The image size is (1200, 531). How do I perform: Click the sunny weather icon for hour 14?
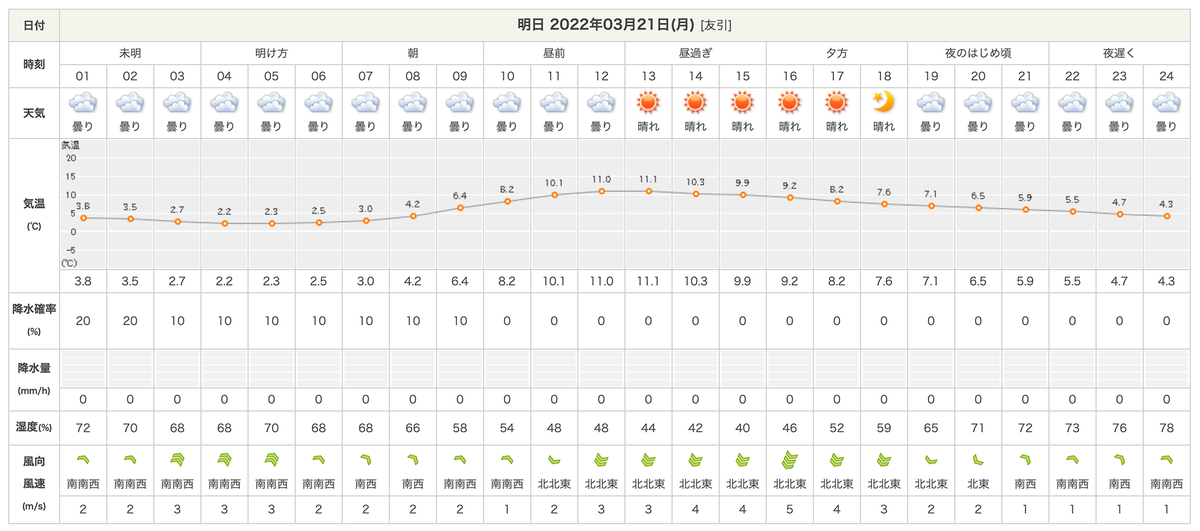pyautogui.click(x=695, y=102)
